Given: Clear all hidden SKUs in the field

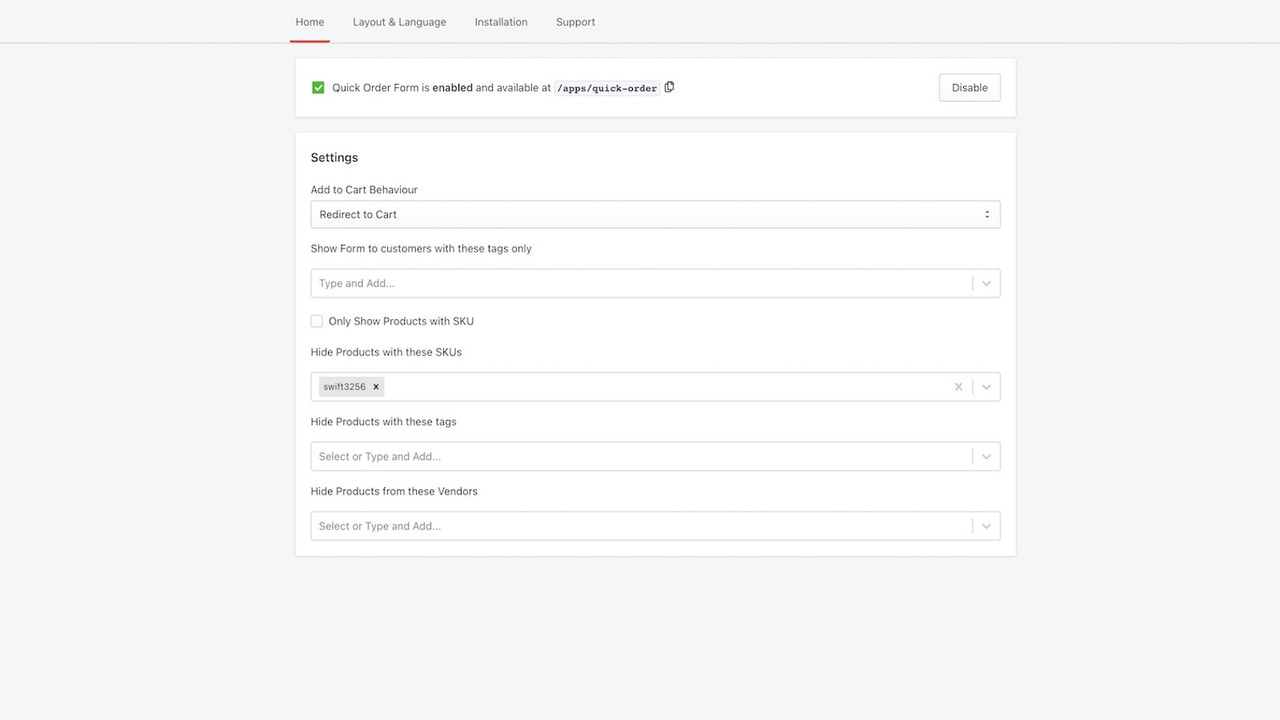Looking at the screenshot, I should 958,387.
